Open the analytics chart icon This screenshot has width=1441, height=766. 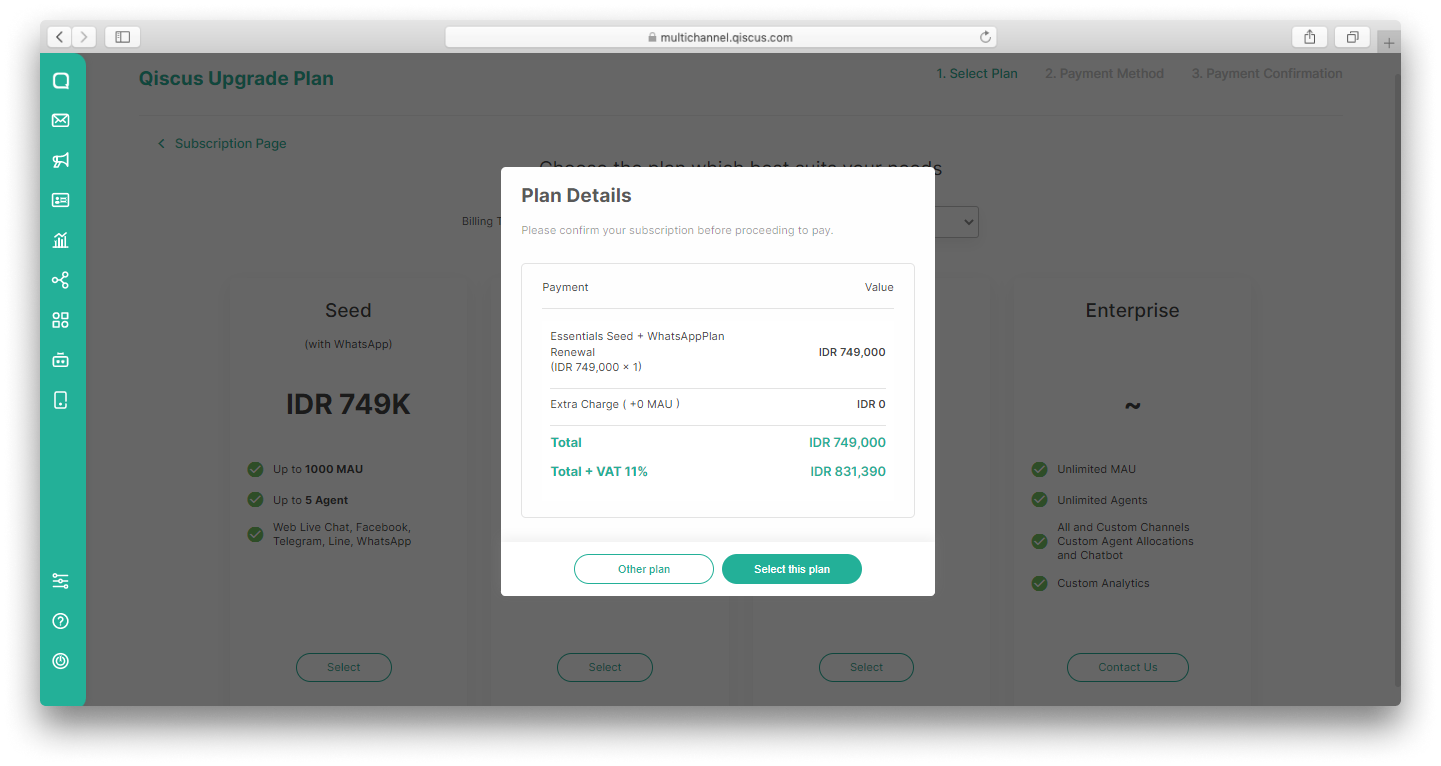(61, 240)
